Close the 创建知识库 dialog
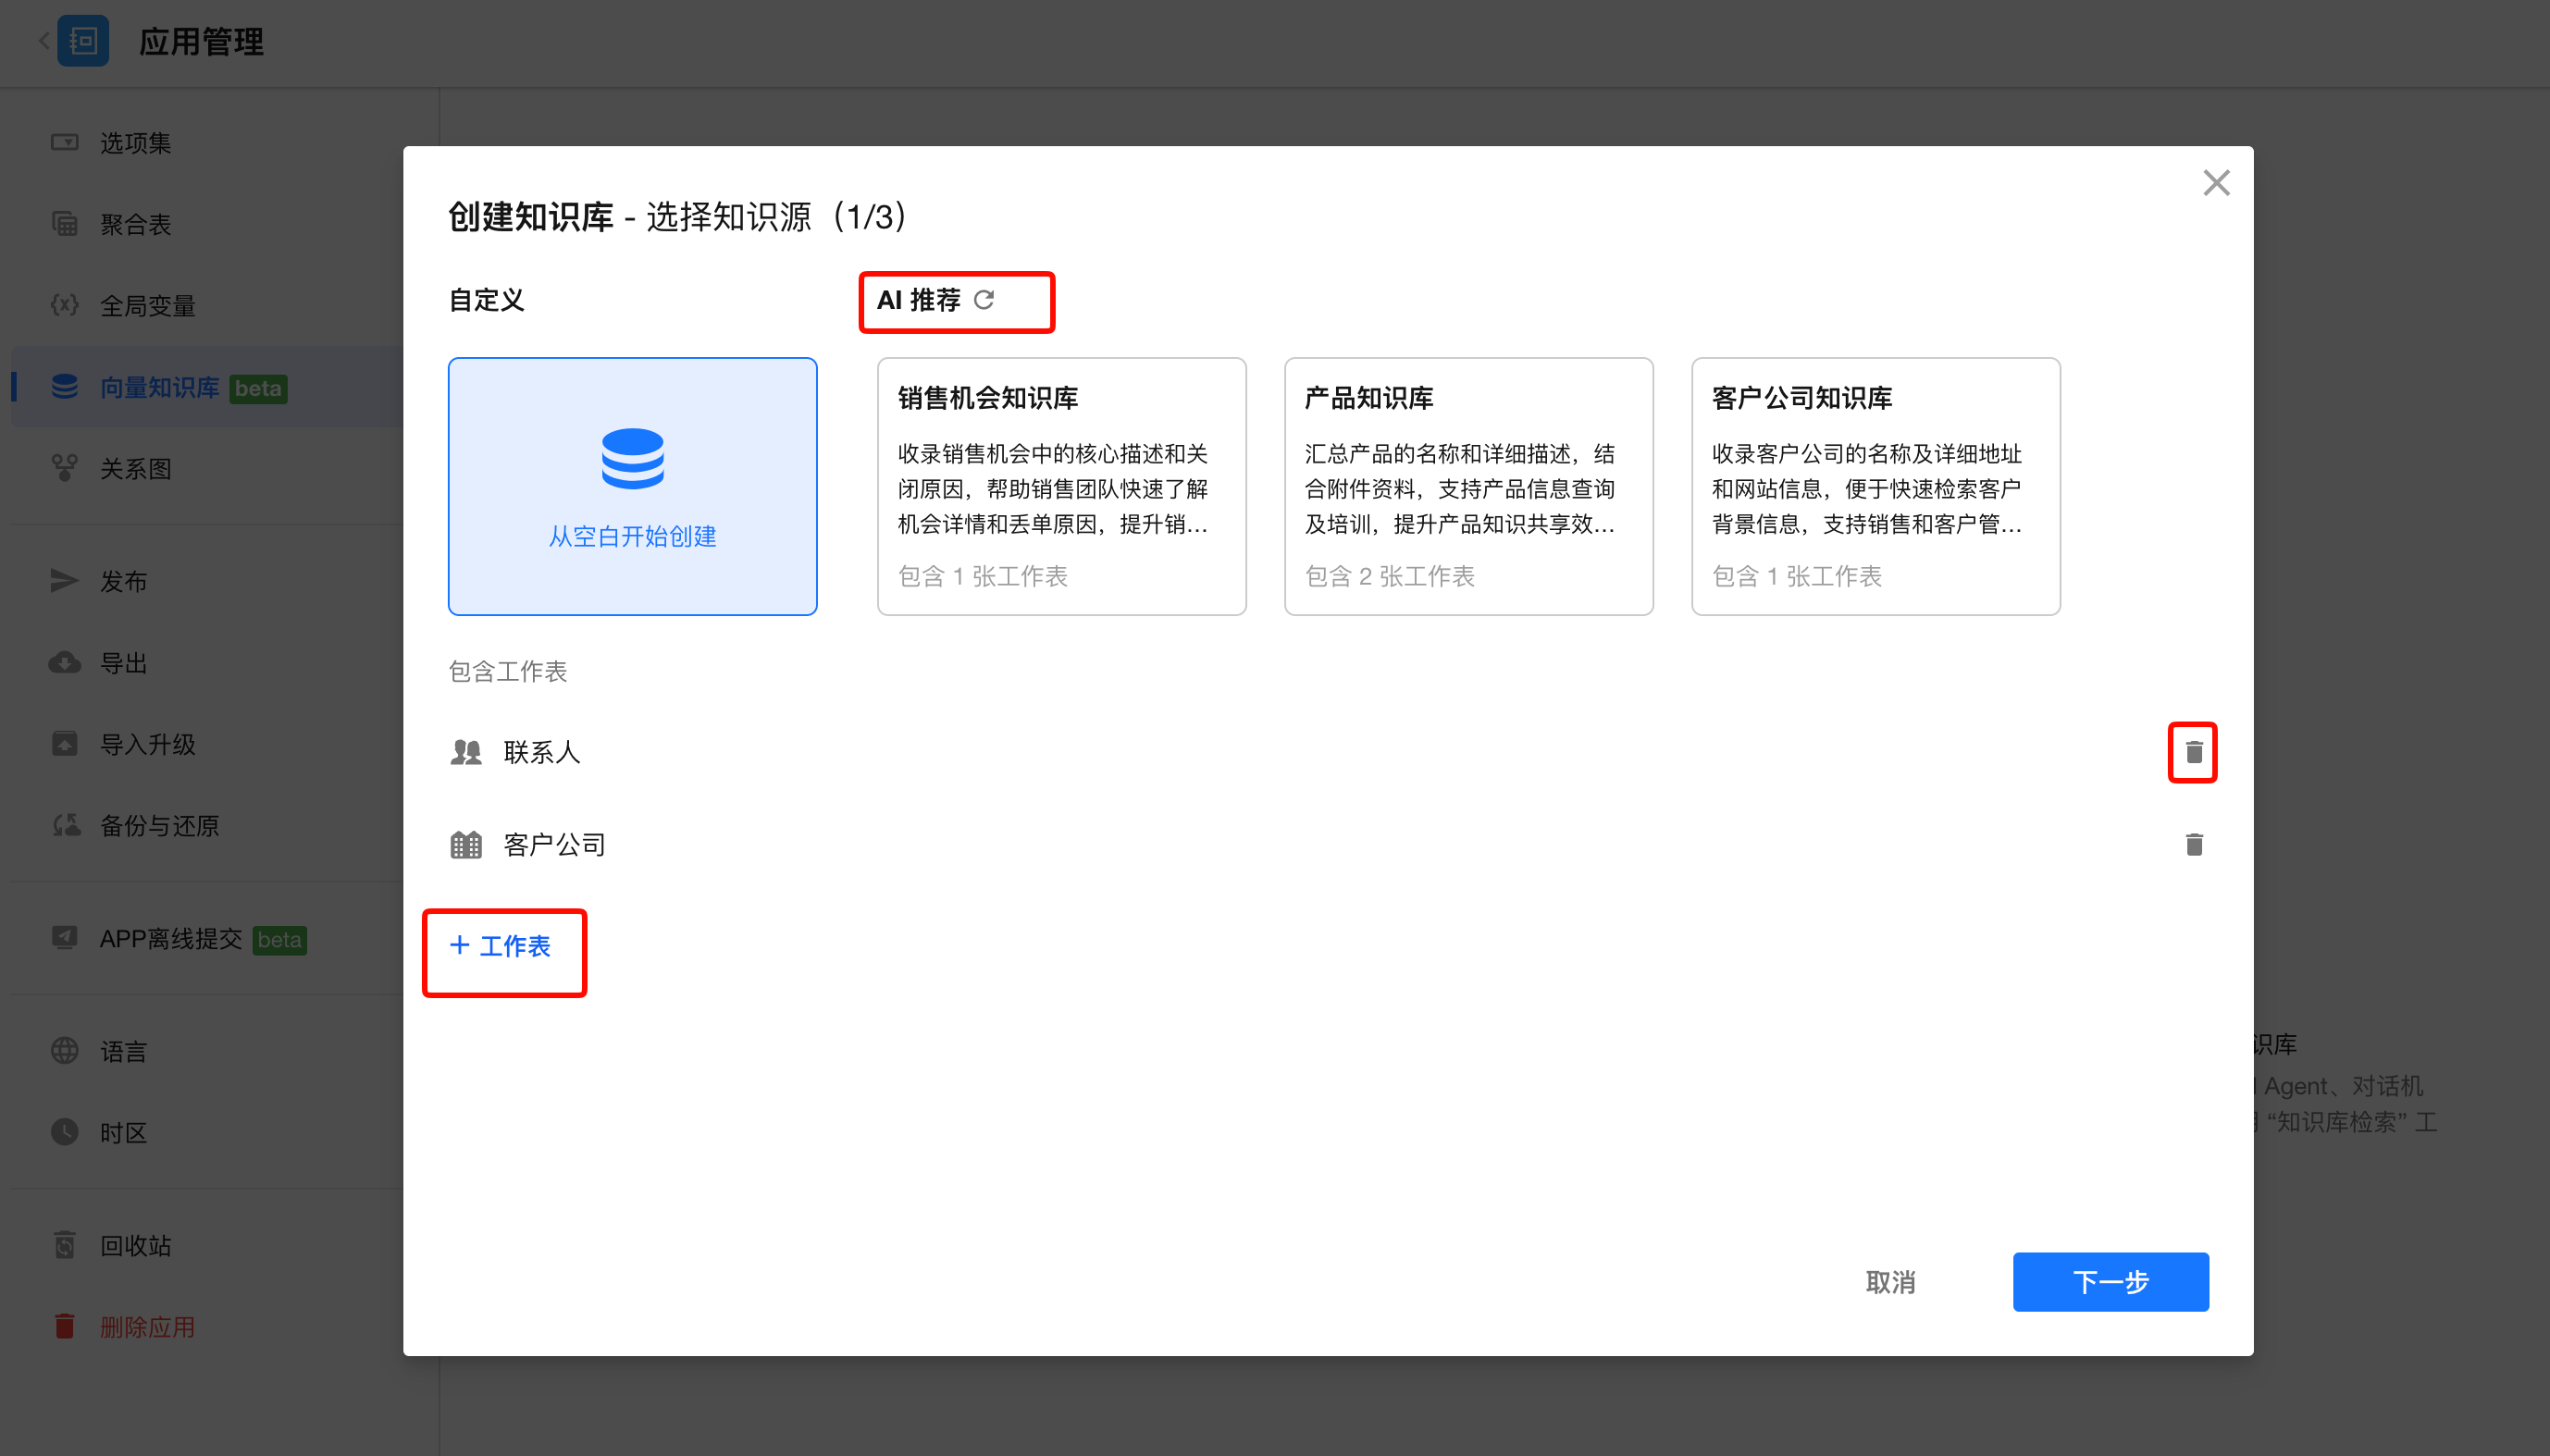This screenshot has height=1456, width=2550. 2216,183
